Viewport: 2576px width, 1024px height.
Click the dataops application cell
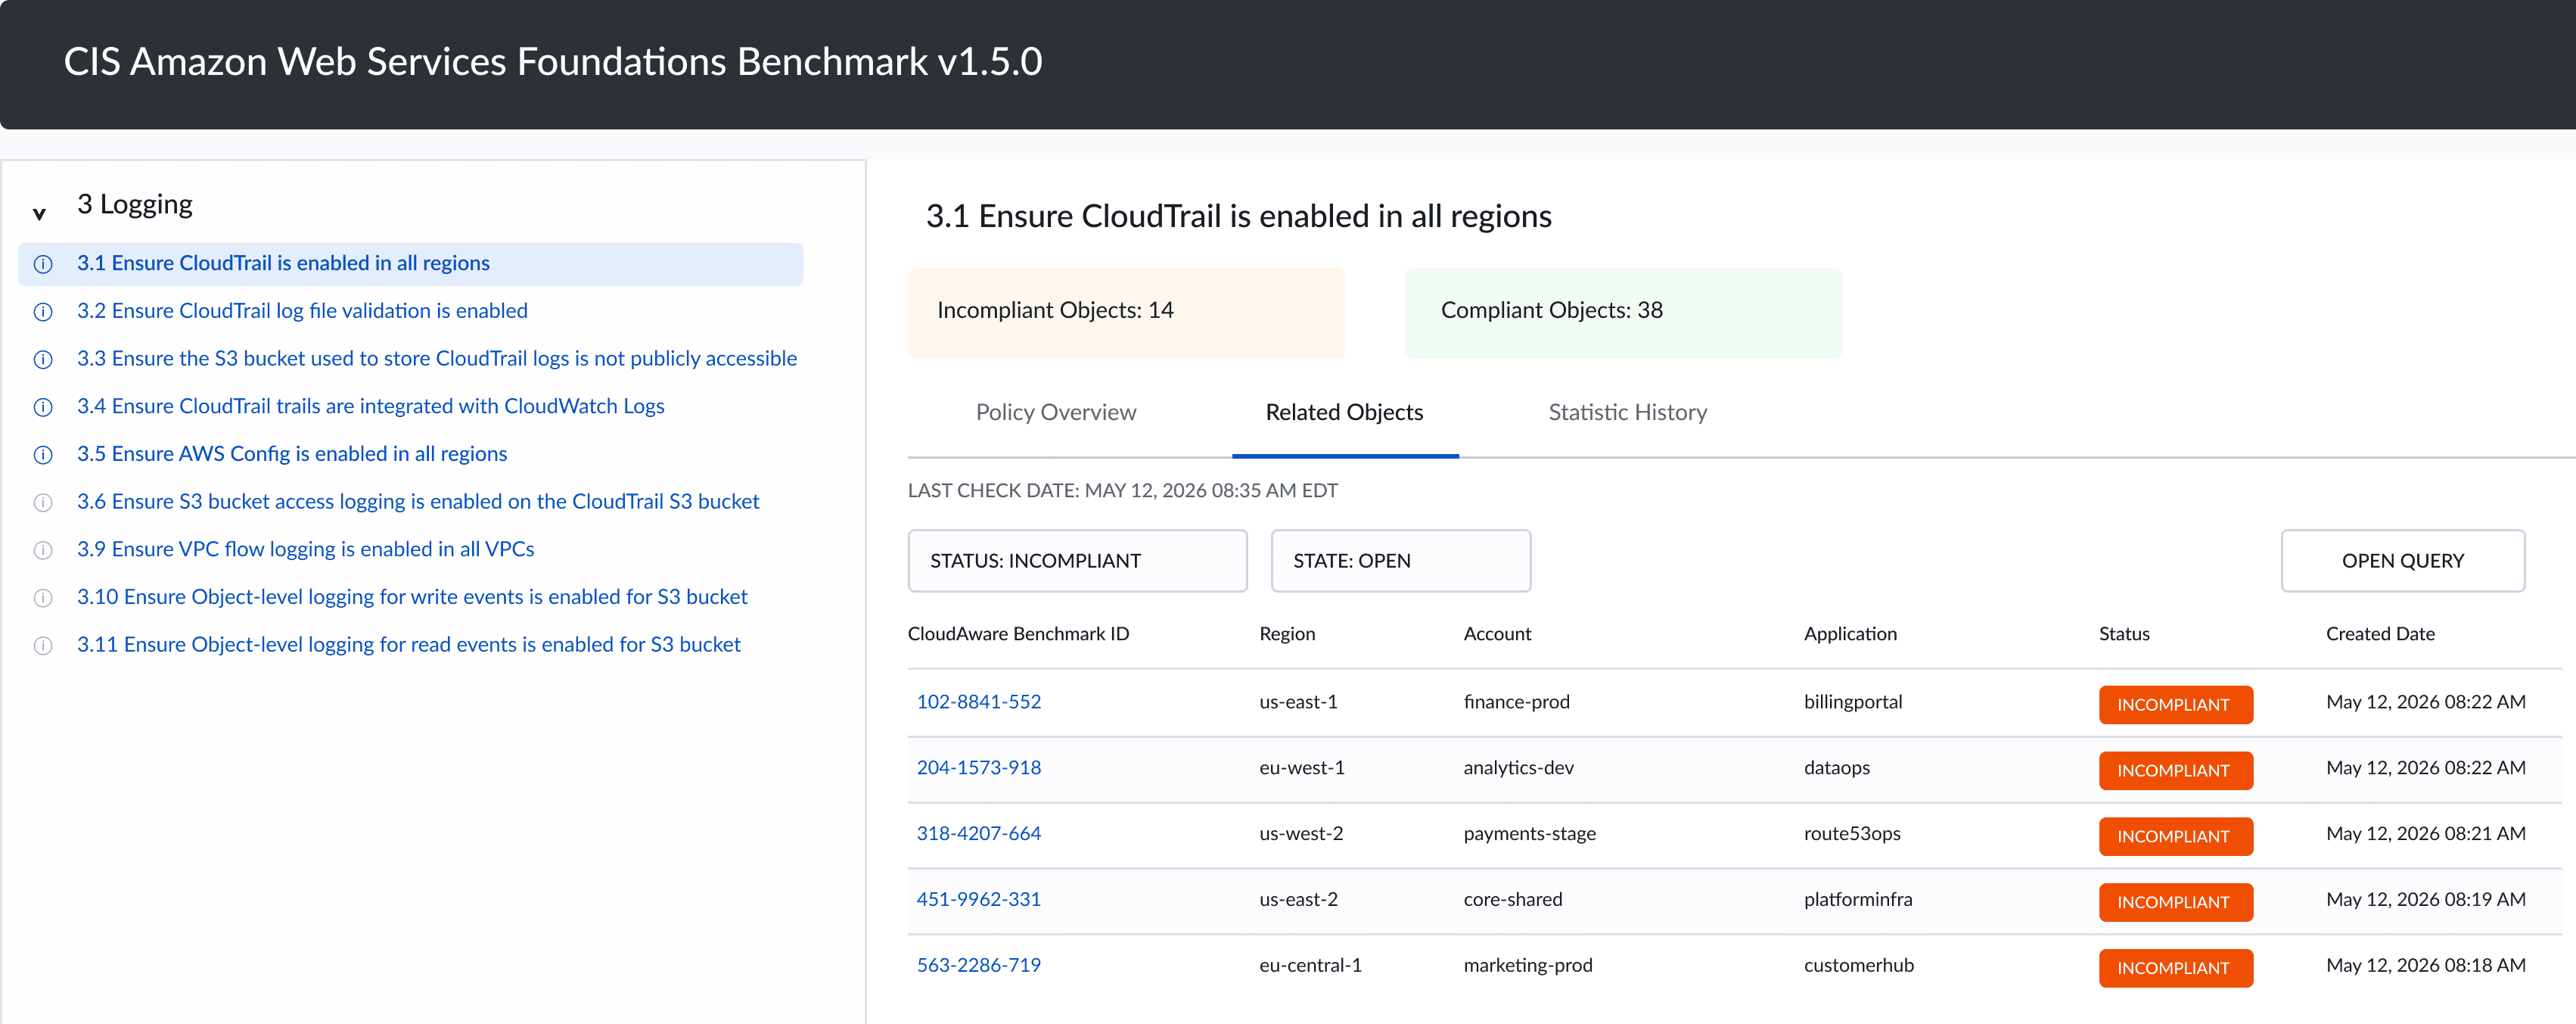(x=1836, y=768)
